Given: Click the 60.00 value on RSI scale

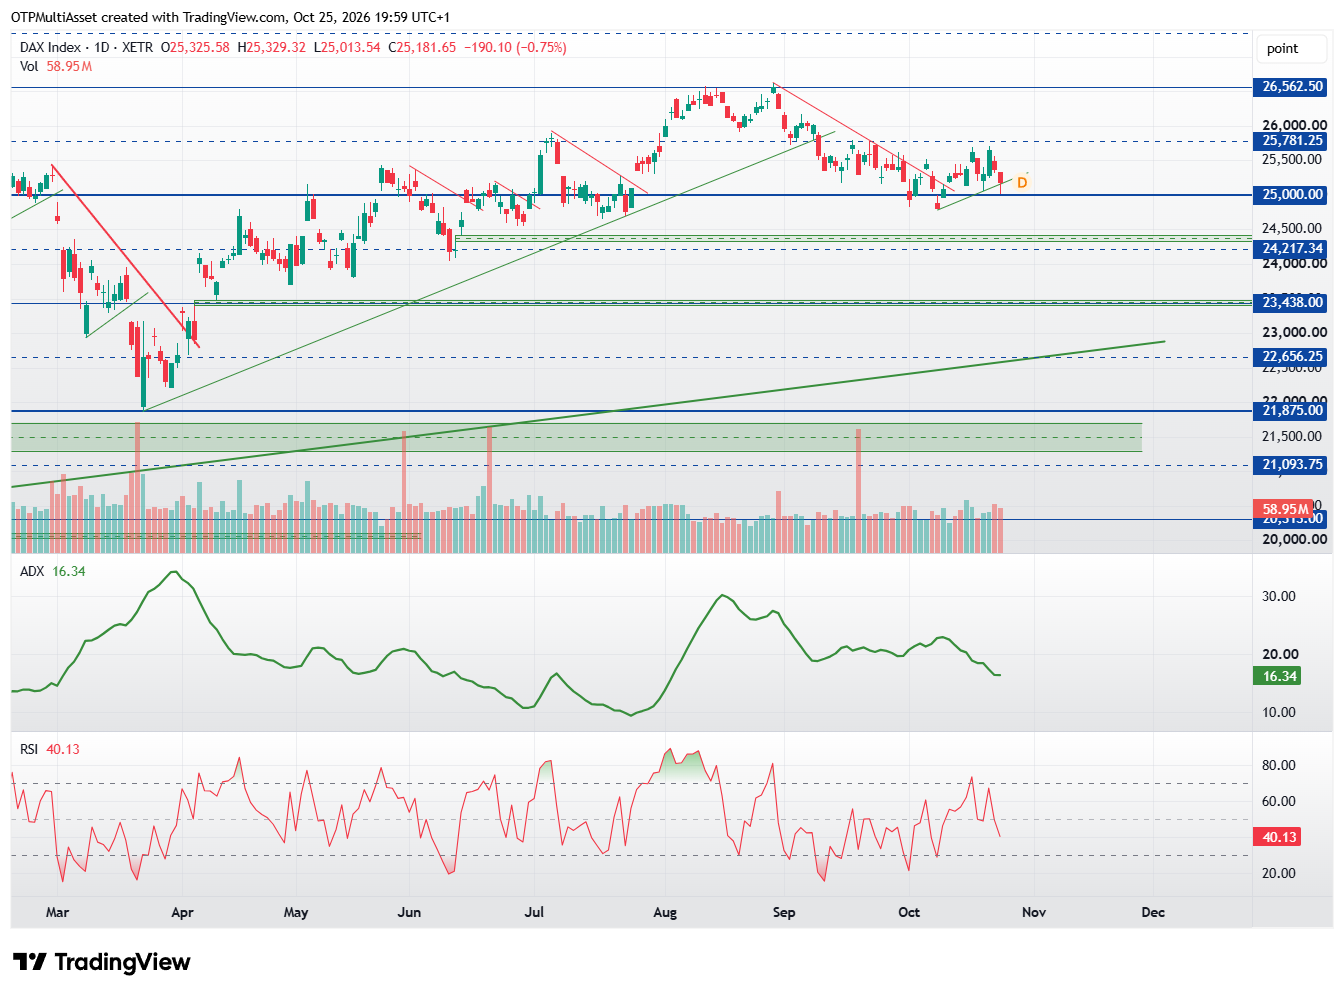Looking at the screenshot, I should pos(1279,802).
